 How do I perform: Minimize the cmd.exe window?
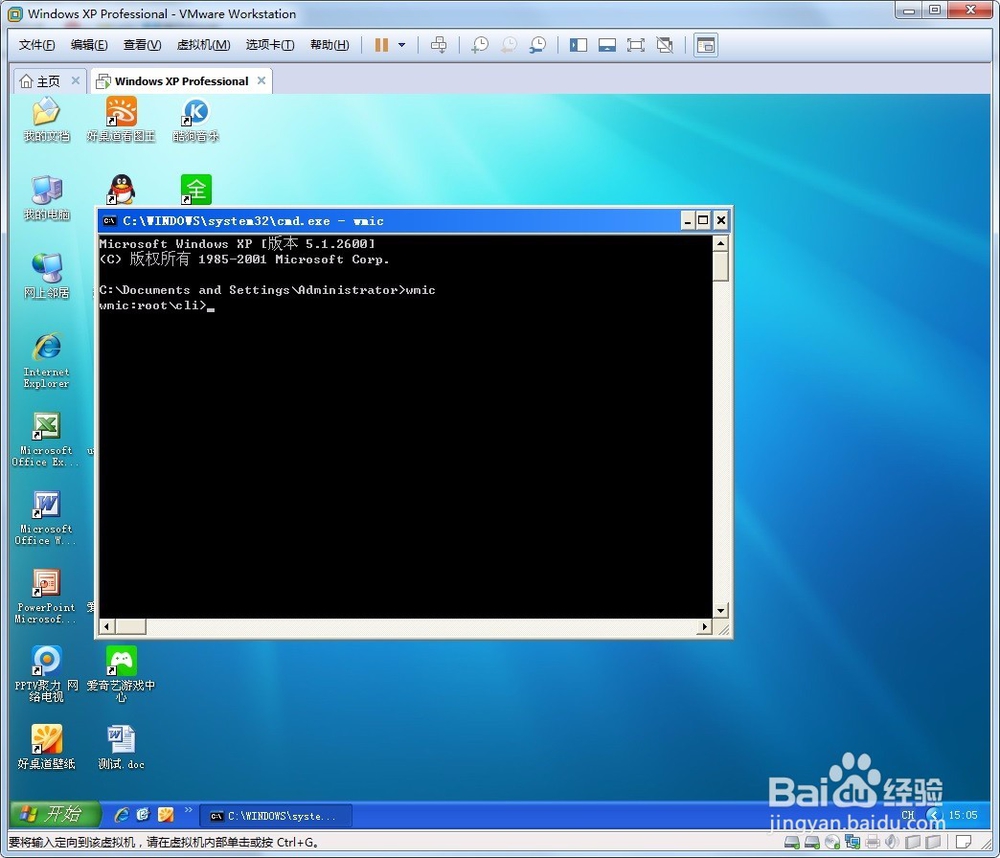(688, 221)
